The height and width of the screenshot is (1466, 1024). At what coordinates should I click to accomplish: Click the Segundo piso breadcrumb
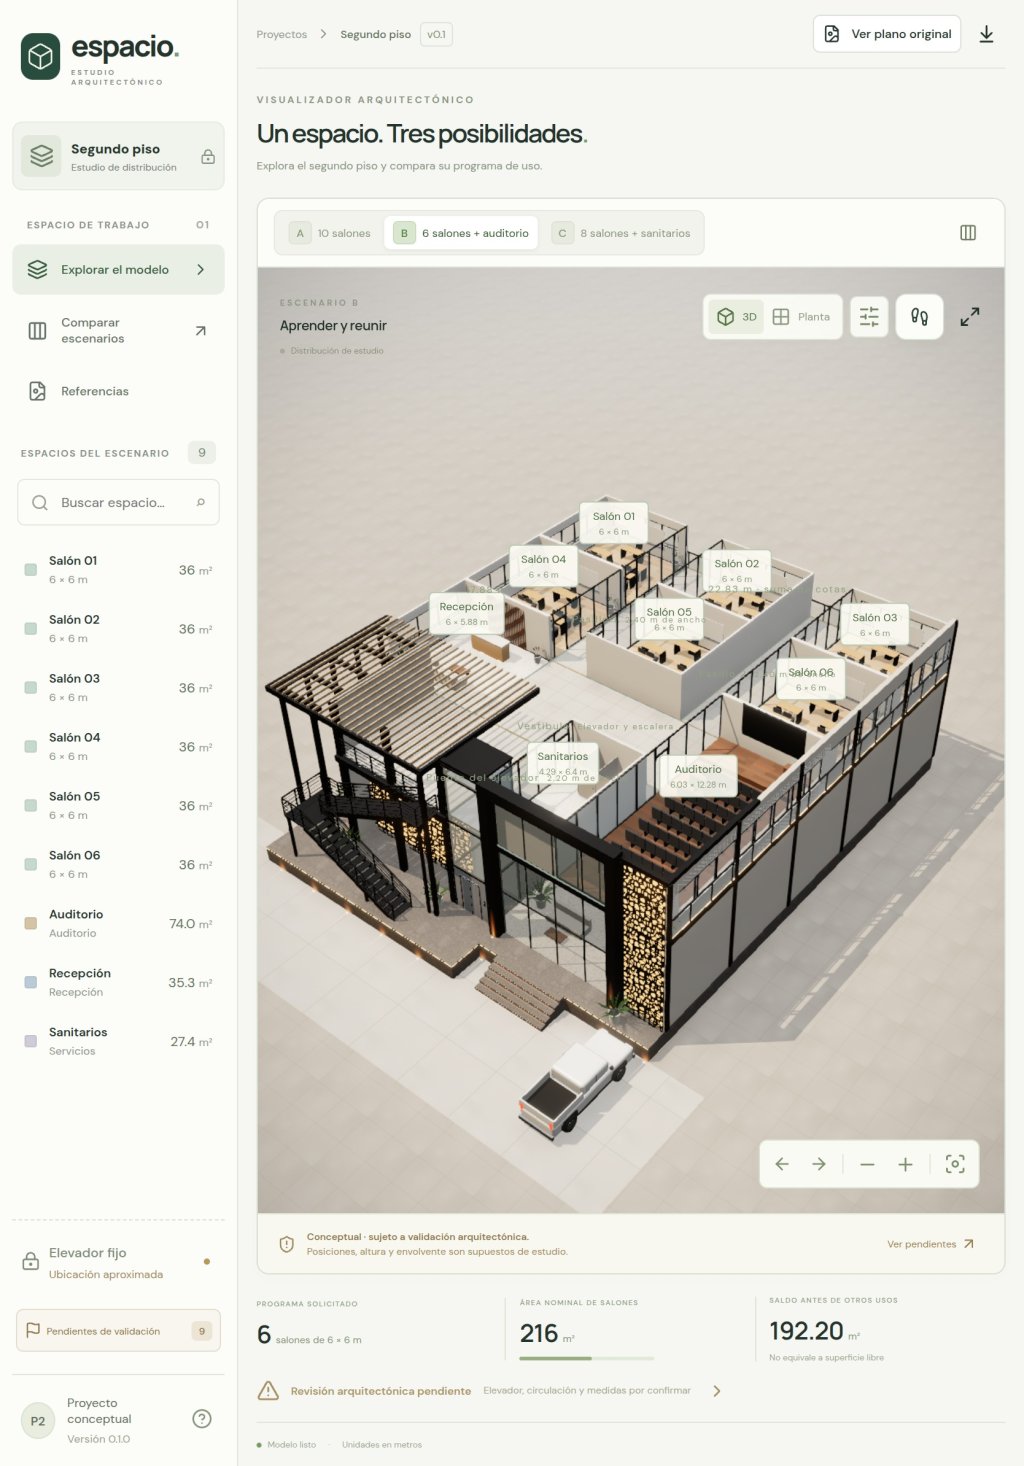pos(376,34)
